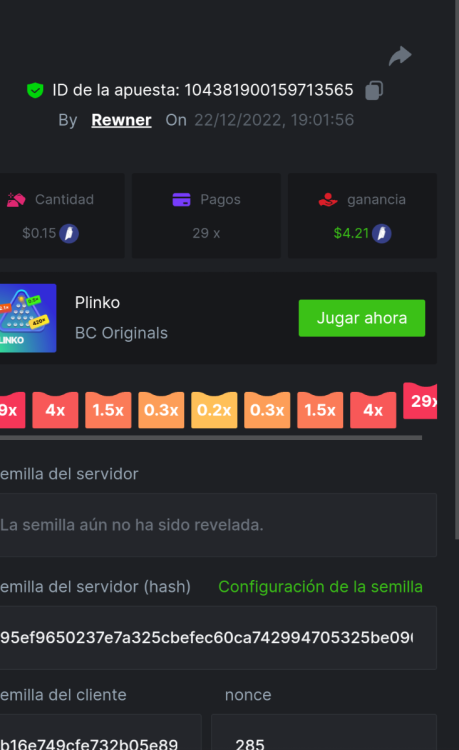Click the share arrow icon
459x750 pixels.
tap(400, 56)
